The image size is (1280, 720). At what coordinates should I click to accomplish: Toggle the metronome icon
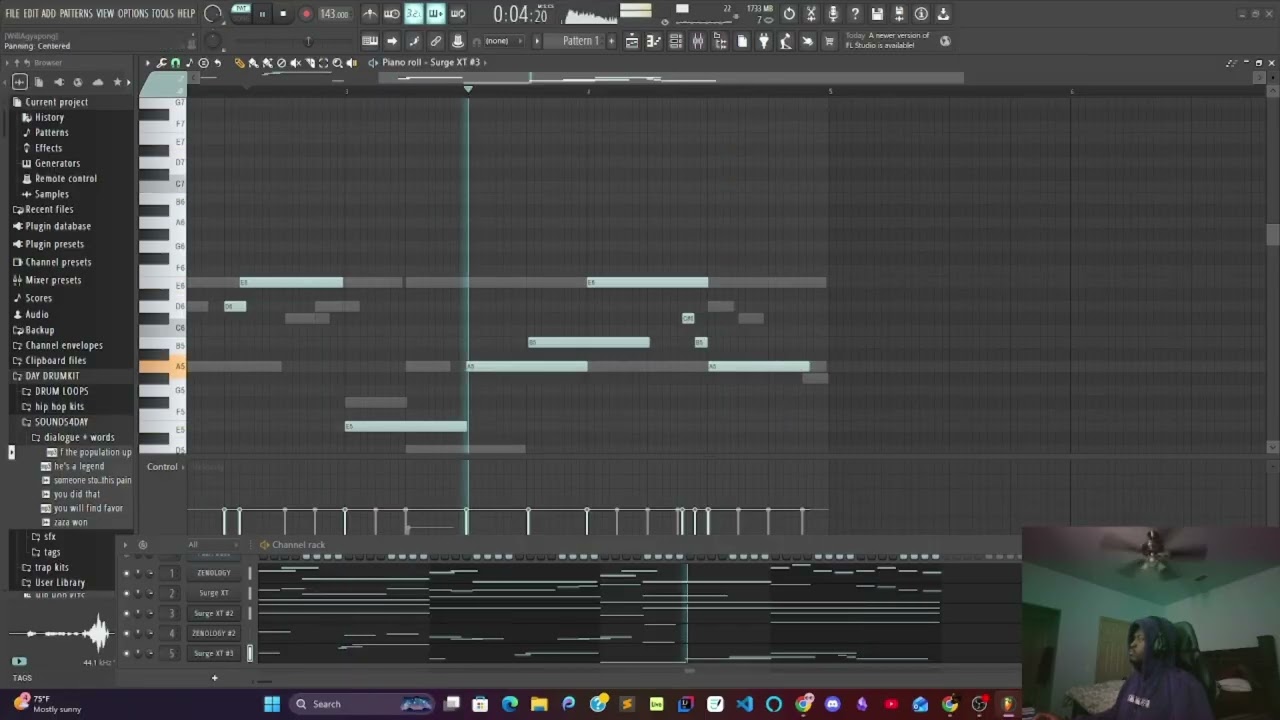click(x=370, y=14)
